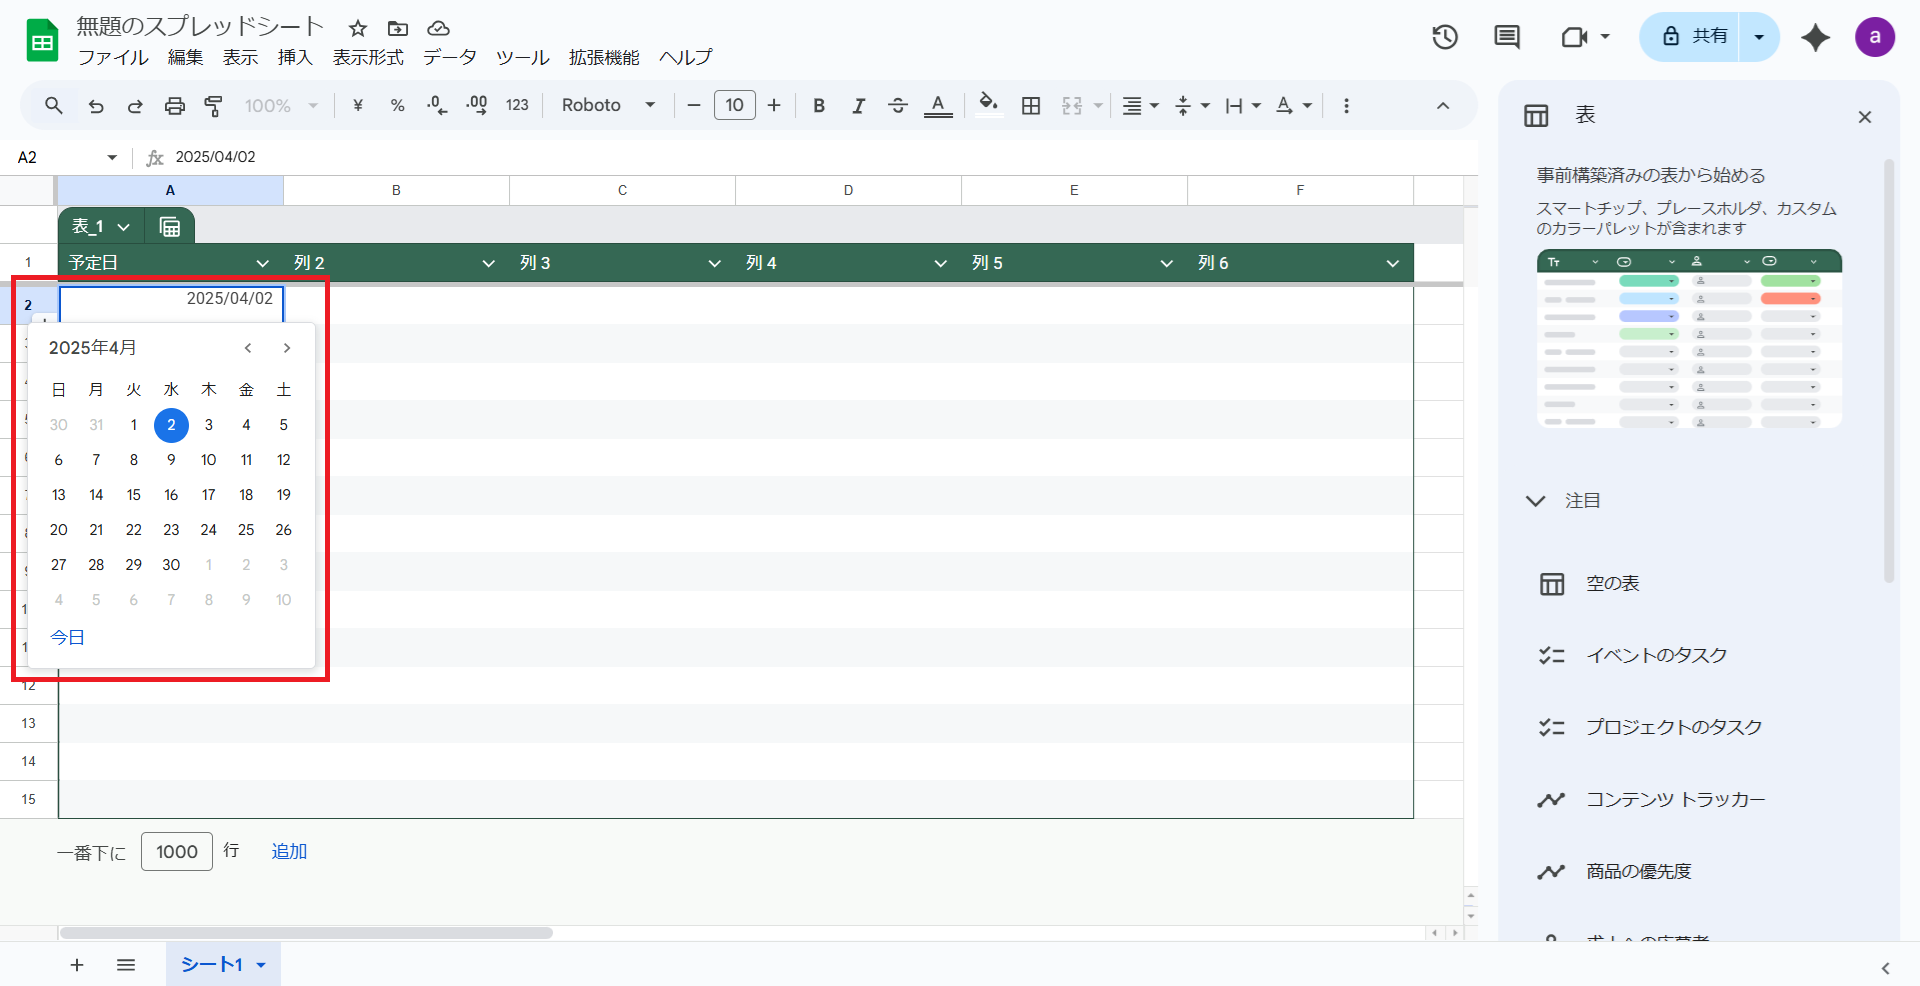Collapse the 注目 section
1920x986 pixels.
[x=1536, y=501]
